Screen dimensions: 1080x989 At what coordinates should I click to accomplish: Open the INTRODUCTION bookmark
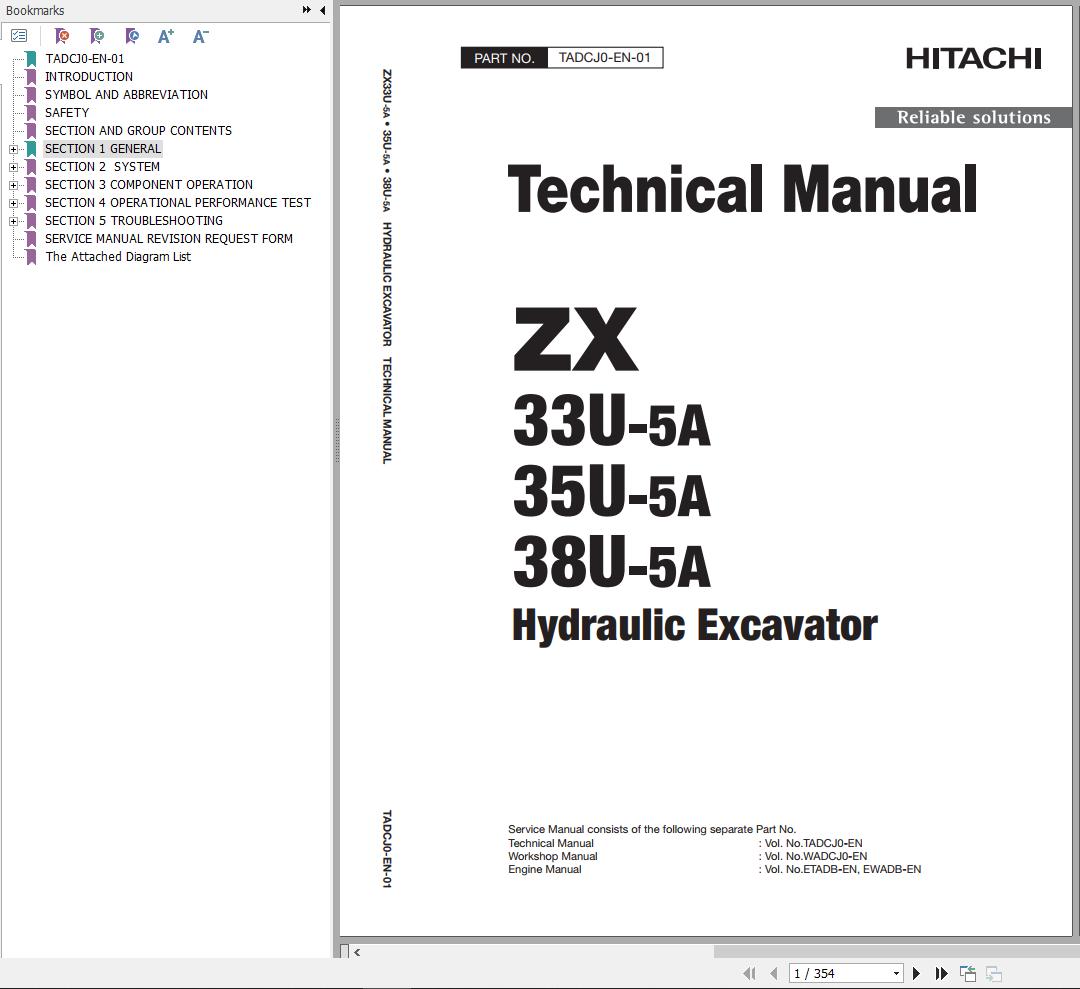coord(89,76)
